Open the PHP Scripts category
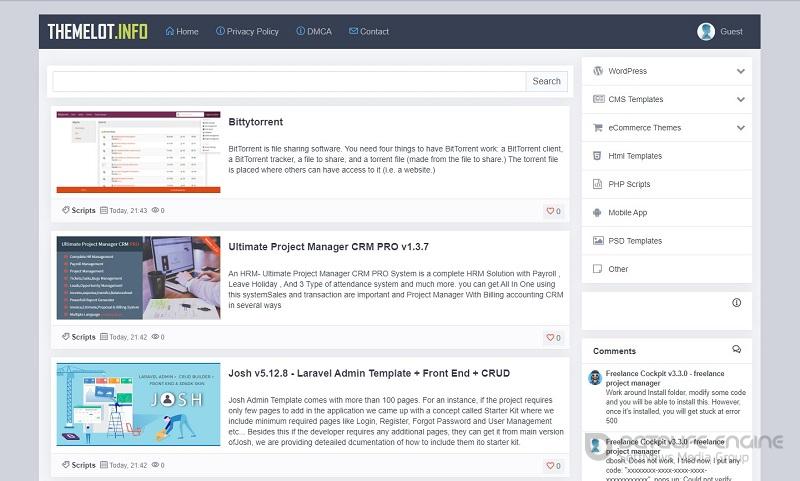Image resolution: width=800 pixels, height=481 pixels. [x=629, y=184]
